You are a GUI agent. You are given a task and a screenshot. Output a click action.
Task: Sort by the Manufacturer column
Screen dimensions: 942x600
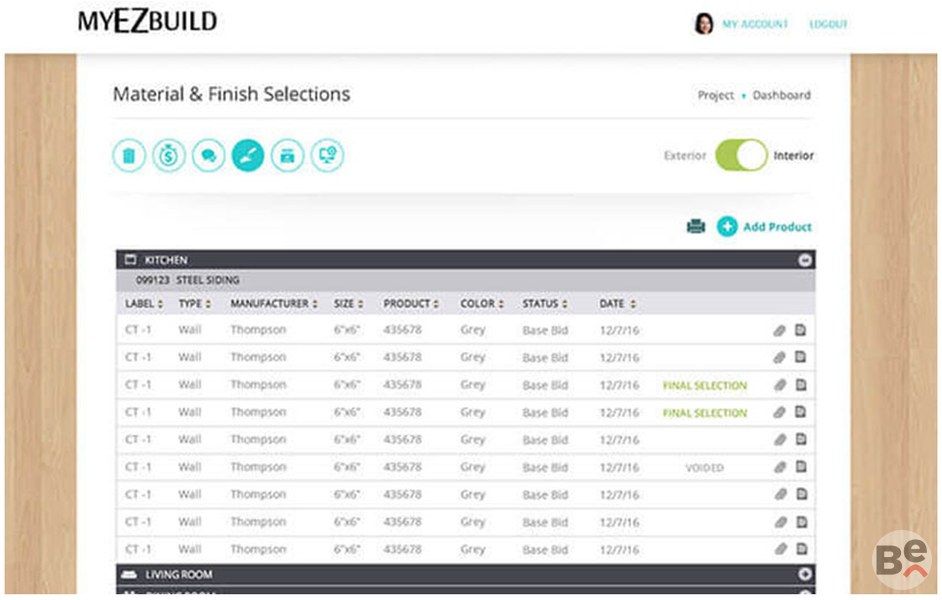[x=274, y=304]
